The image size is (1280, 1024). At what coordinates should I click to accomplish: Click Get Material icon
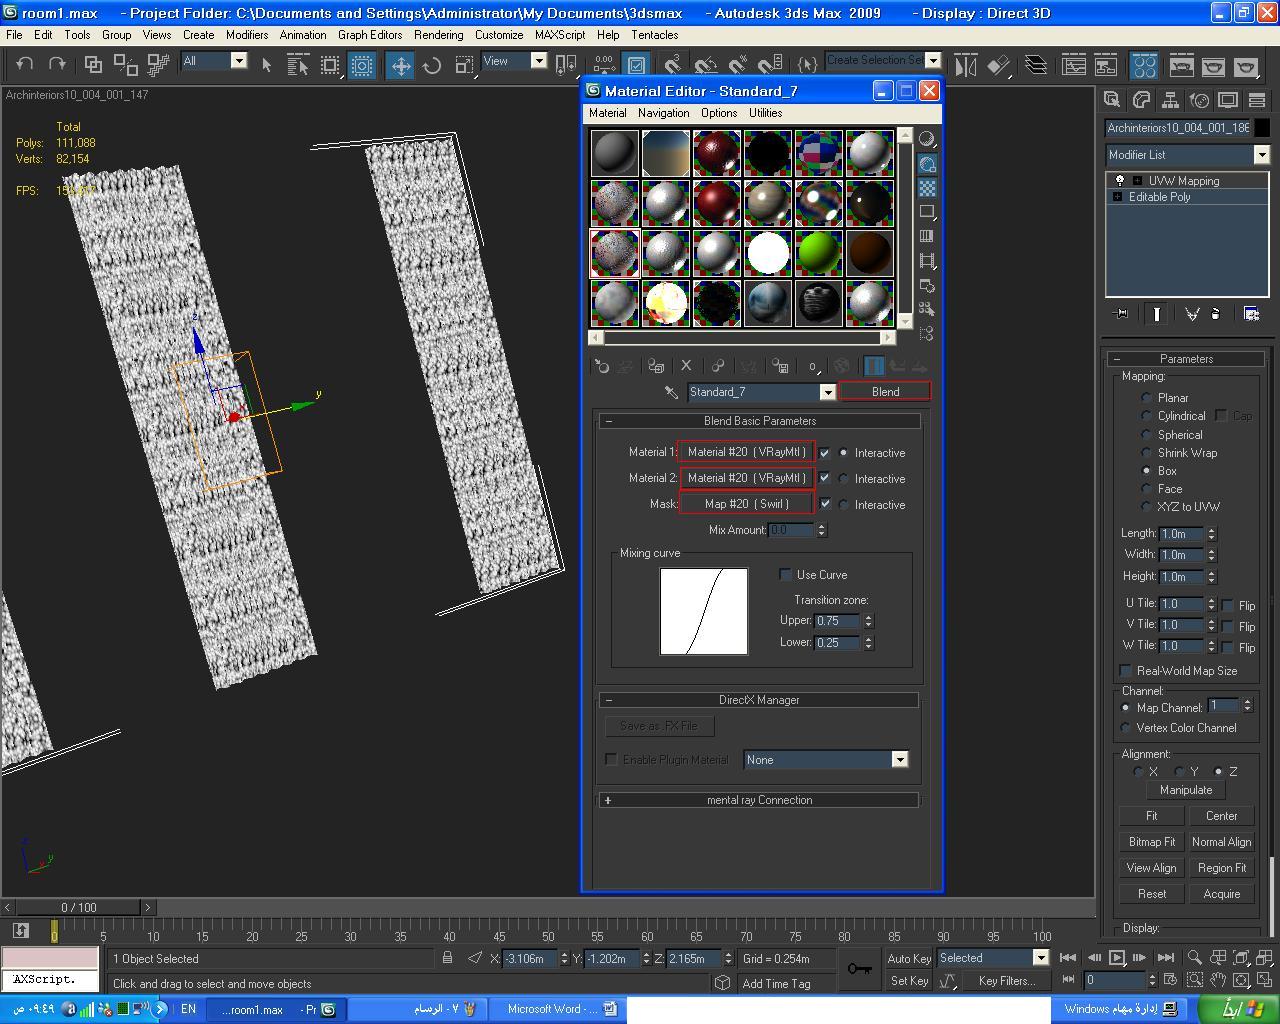(602, 366)
